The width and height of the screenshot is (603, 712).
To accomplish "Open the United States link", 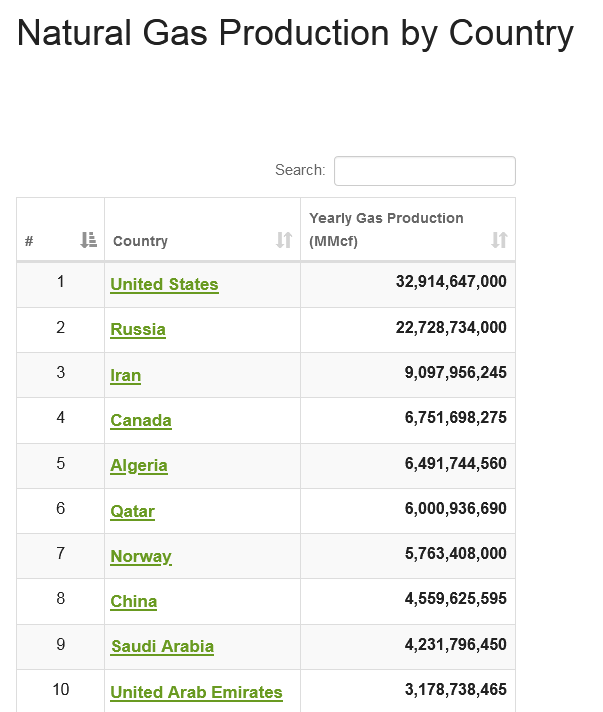I will [x=164, y=284].
